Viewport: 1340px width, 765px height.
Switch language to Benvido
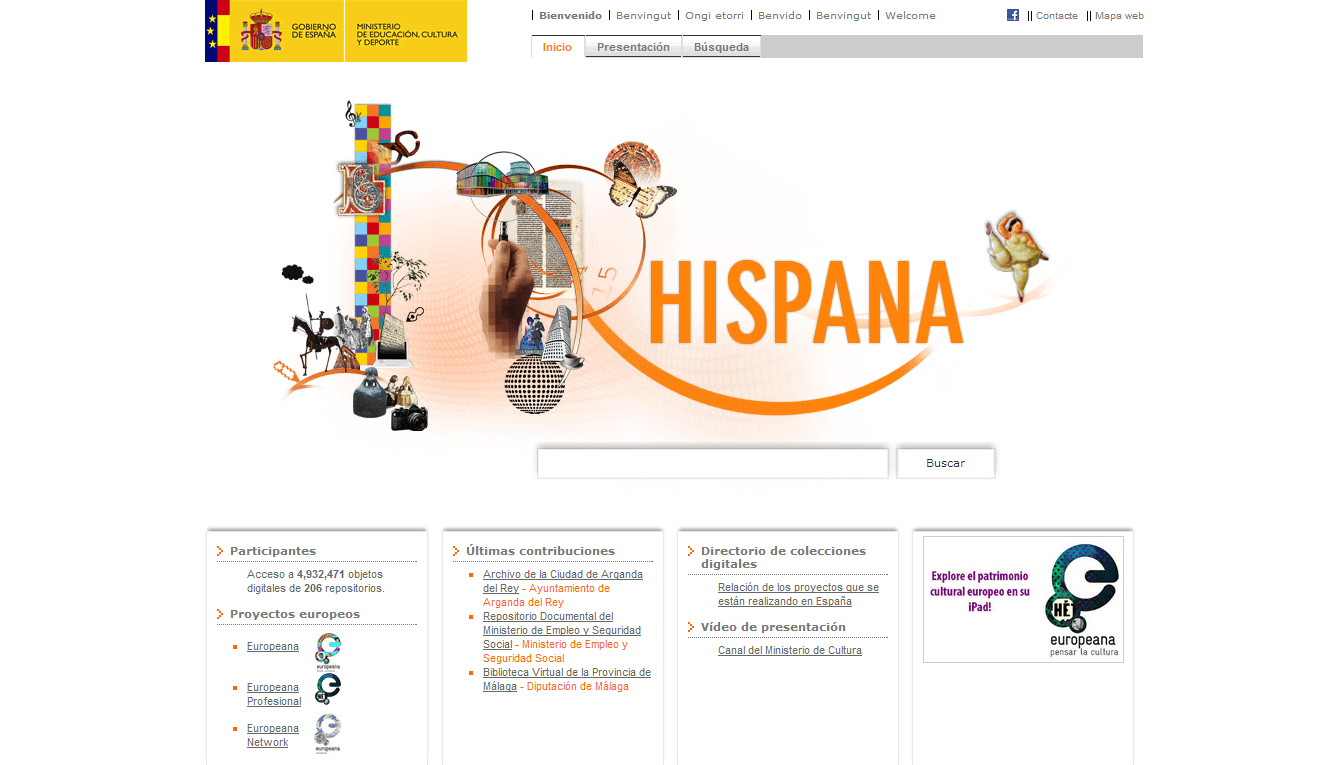click(x=780, y=16)
